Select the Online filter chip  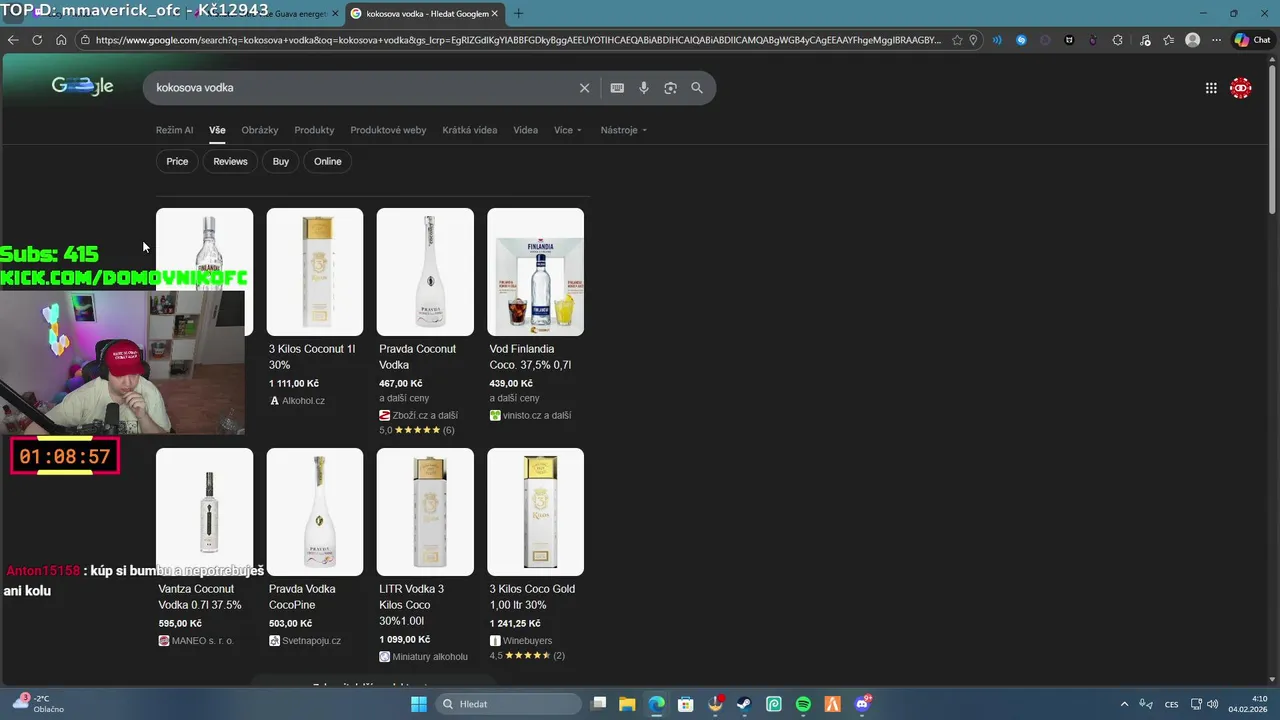point(327,161)
